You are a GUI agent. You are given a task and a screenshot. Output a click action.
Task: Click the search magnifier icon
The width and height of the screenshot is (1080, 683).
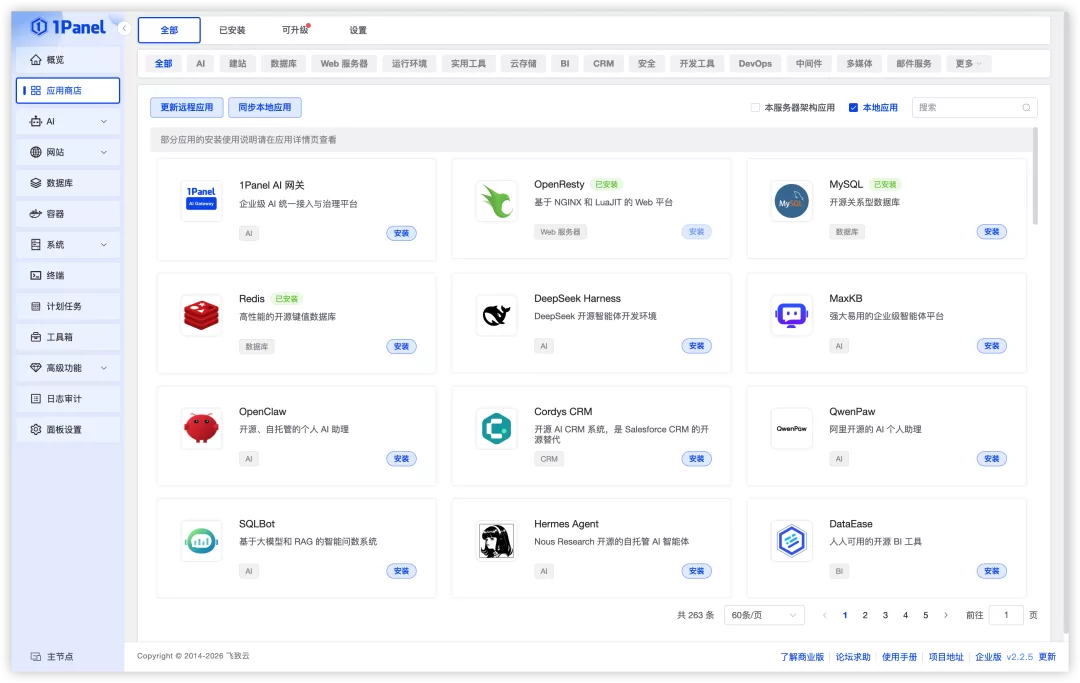pyautogui.click(x=1026, y=107)
